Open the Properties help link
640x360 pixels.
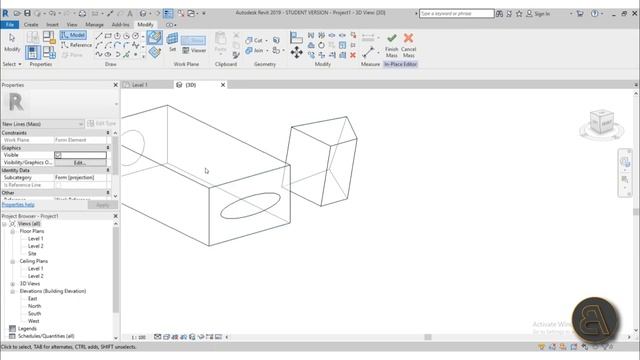(18, 204)
